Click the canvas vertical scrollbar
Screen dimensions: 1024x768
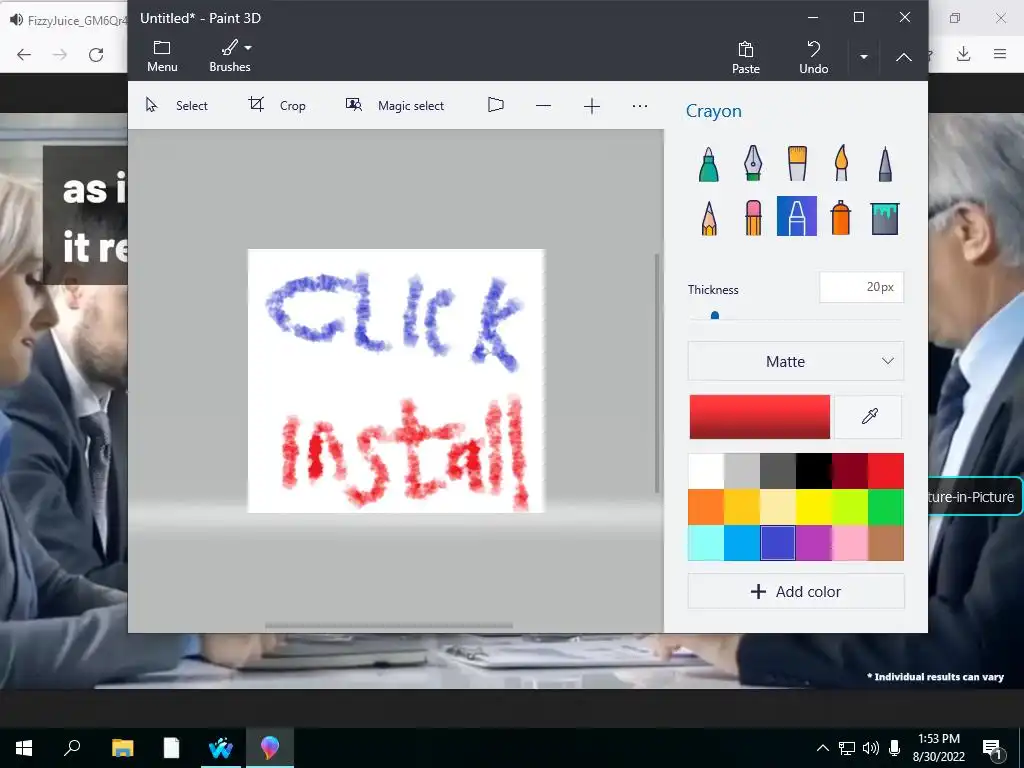coord(657,373)
